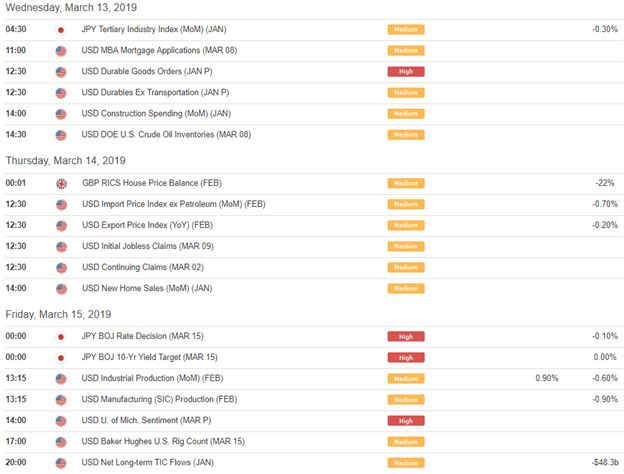Click -$48.3b value for TIC Flows

605,462
